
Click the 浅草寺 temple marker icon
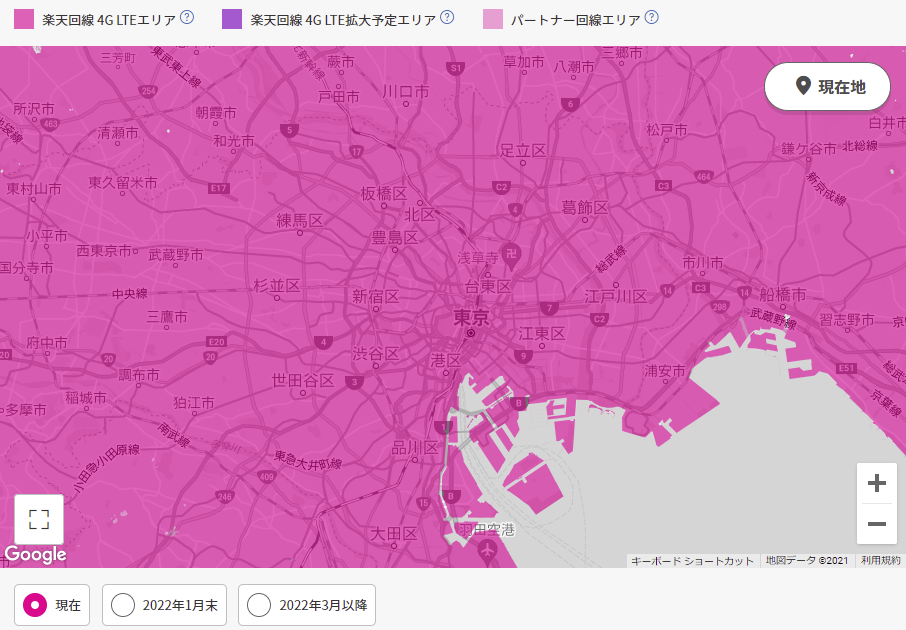point(511,251)
